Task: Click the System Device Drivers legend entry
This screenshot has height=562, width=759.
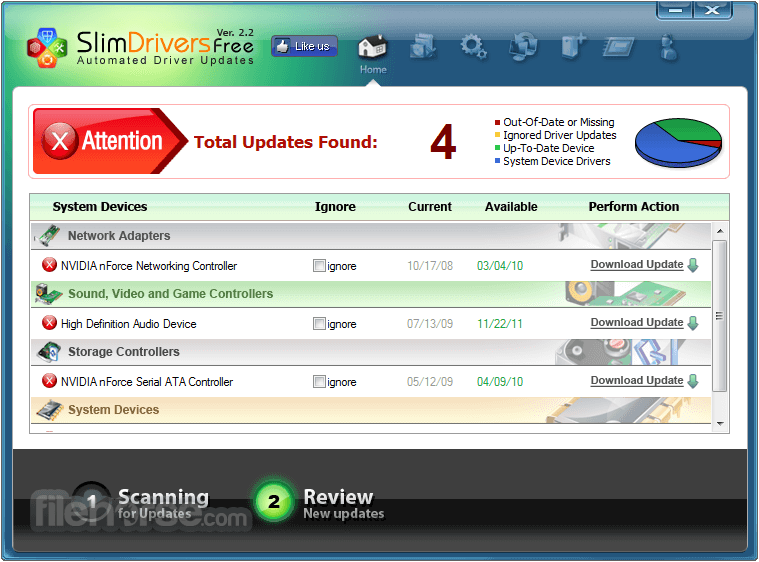Action: [x=553, y=161]
